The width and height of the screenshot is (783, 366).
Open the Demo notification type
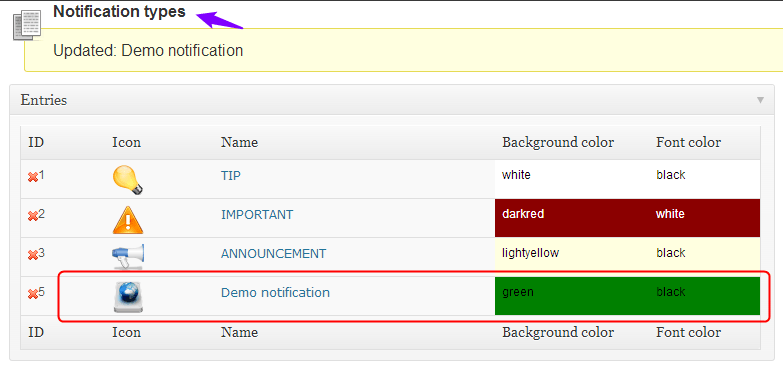pyautogui.click(x=276, y=293)
